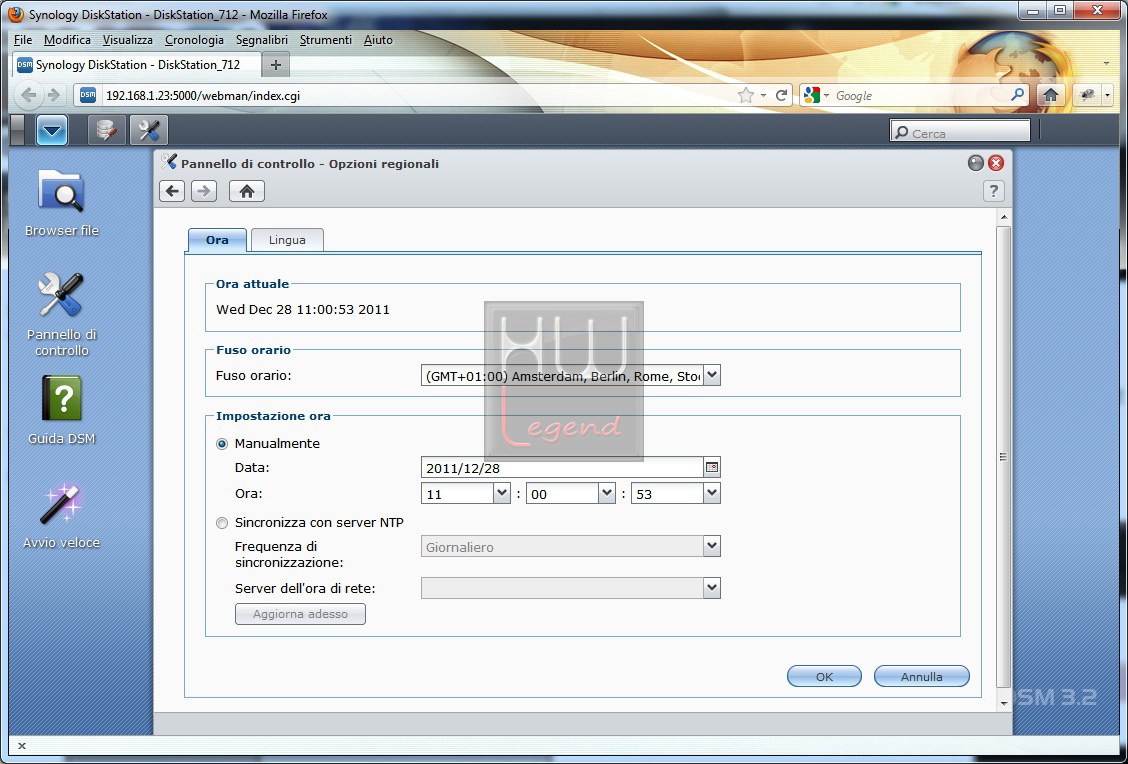This screenshot has height=764, width=1128.
Task: Click Firefox back navigation button
Action: coord(29,95)
